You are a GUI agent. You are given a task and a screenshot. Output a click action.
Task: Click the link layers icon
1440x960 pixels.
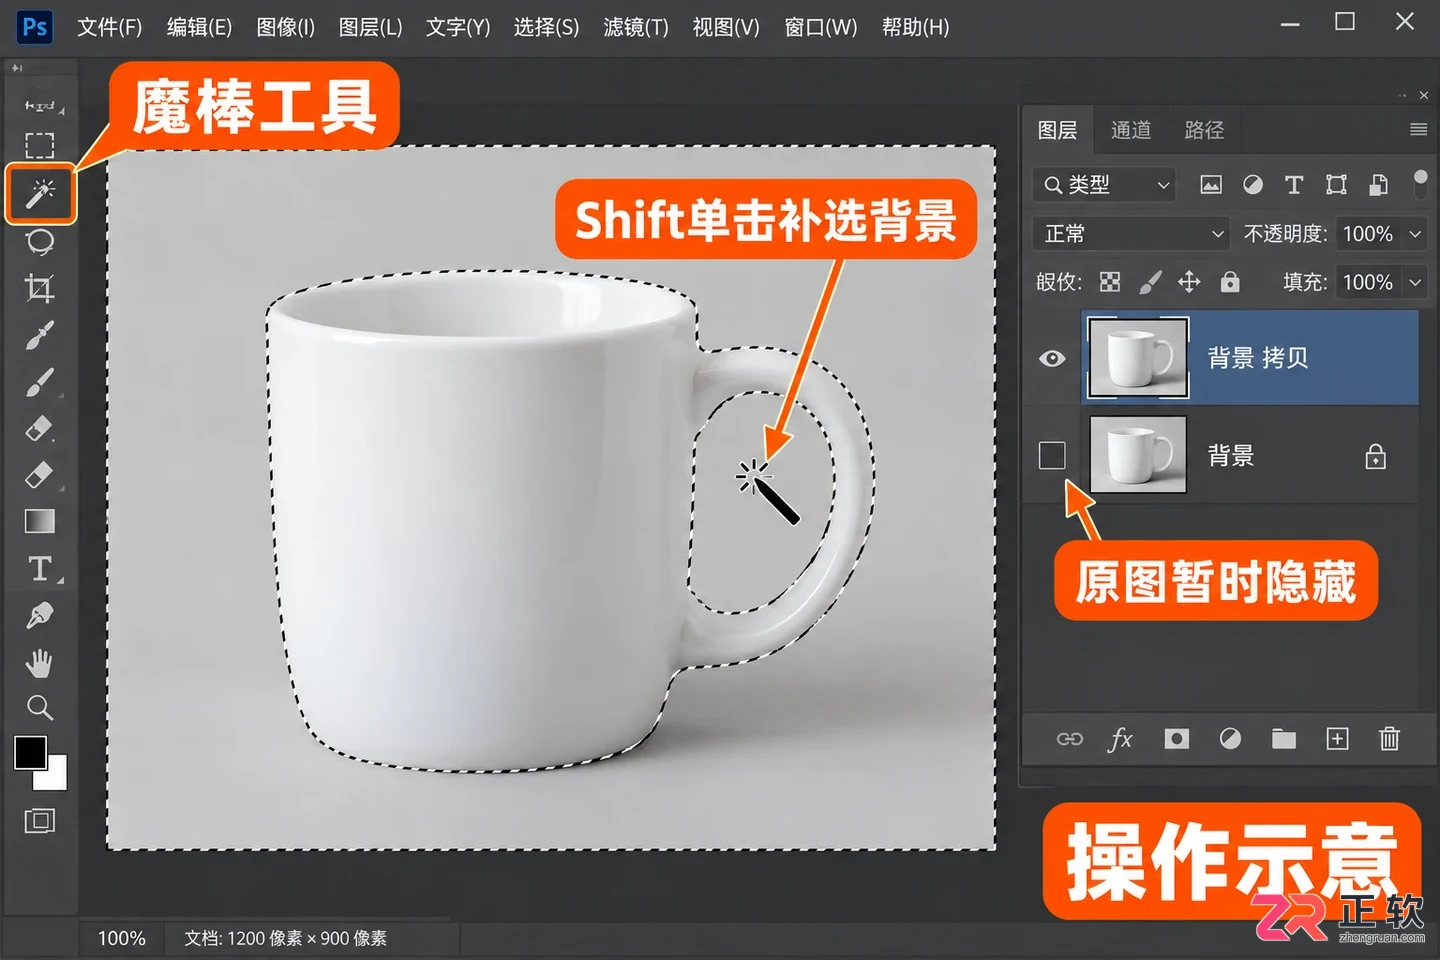1070,739
